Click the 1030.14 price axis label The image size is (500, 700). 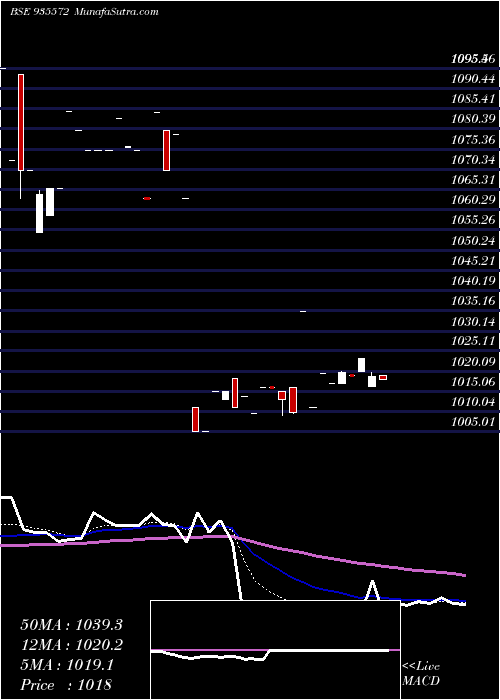(x=473, y=321)
